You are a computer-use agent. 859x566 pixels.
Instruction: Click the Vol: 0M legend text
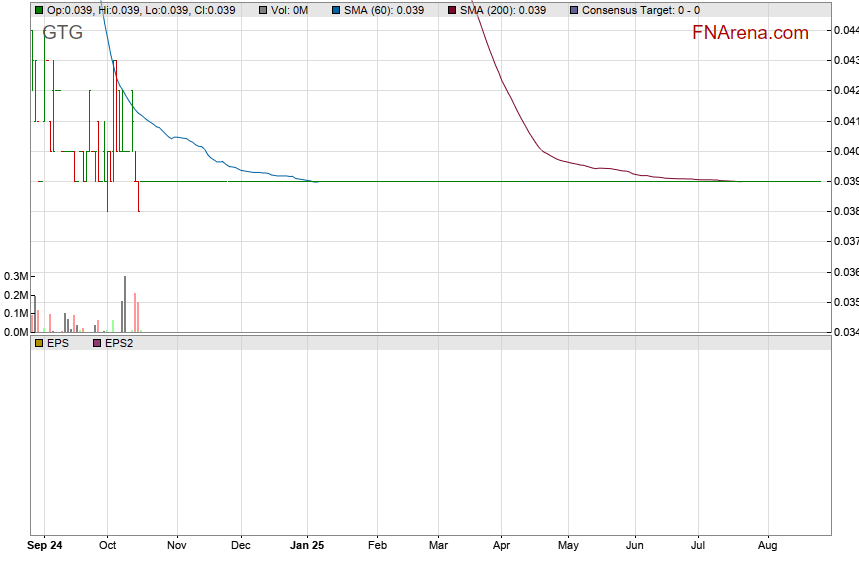click(289, 10)
